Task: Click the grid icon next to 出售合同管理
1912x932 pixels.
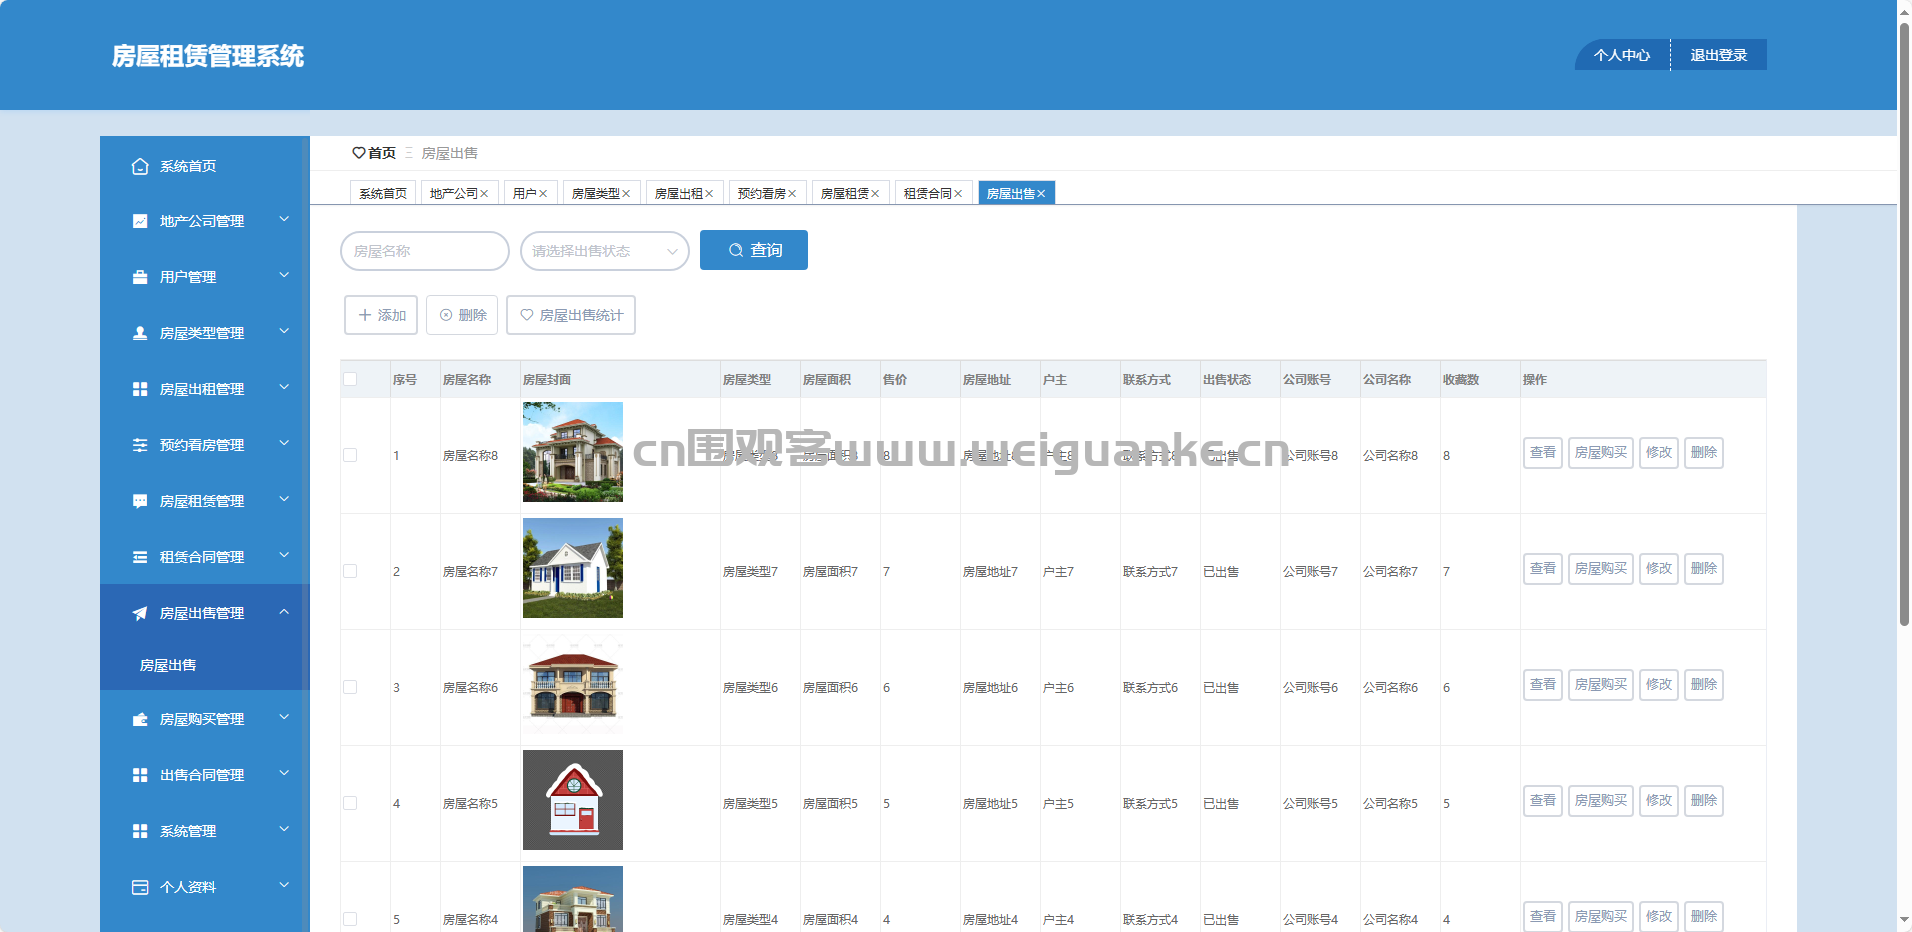Action: [140, 775]
